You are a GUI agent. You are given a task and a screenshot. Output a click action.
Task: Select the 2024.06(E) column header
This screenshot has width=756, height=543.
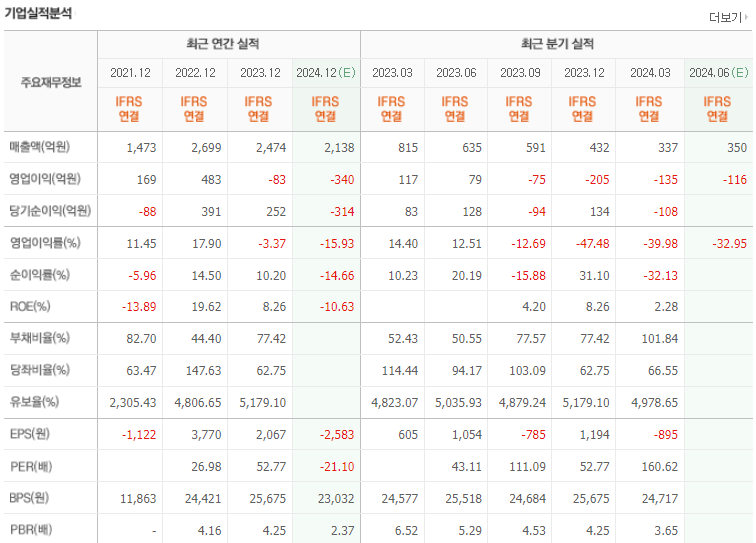point(718,73)
